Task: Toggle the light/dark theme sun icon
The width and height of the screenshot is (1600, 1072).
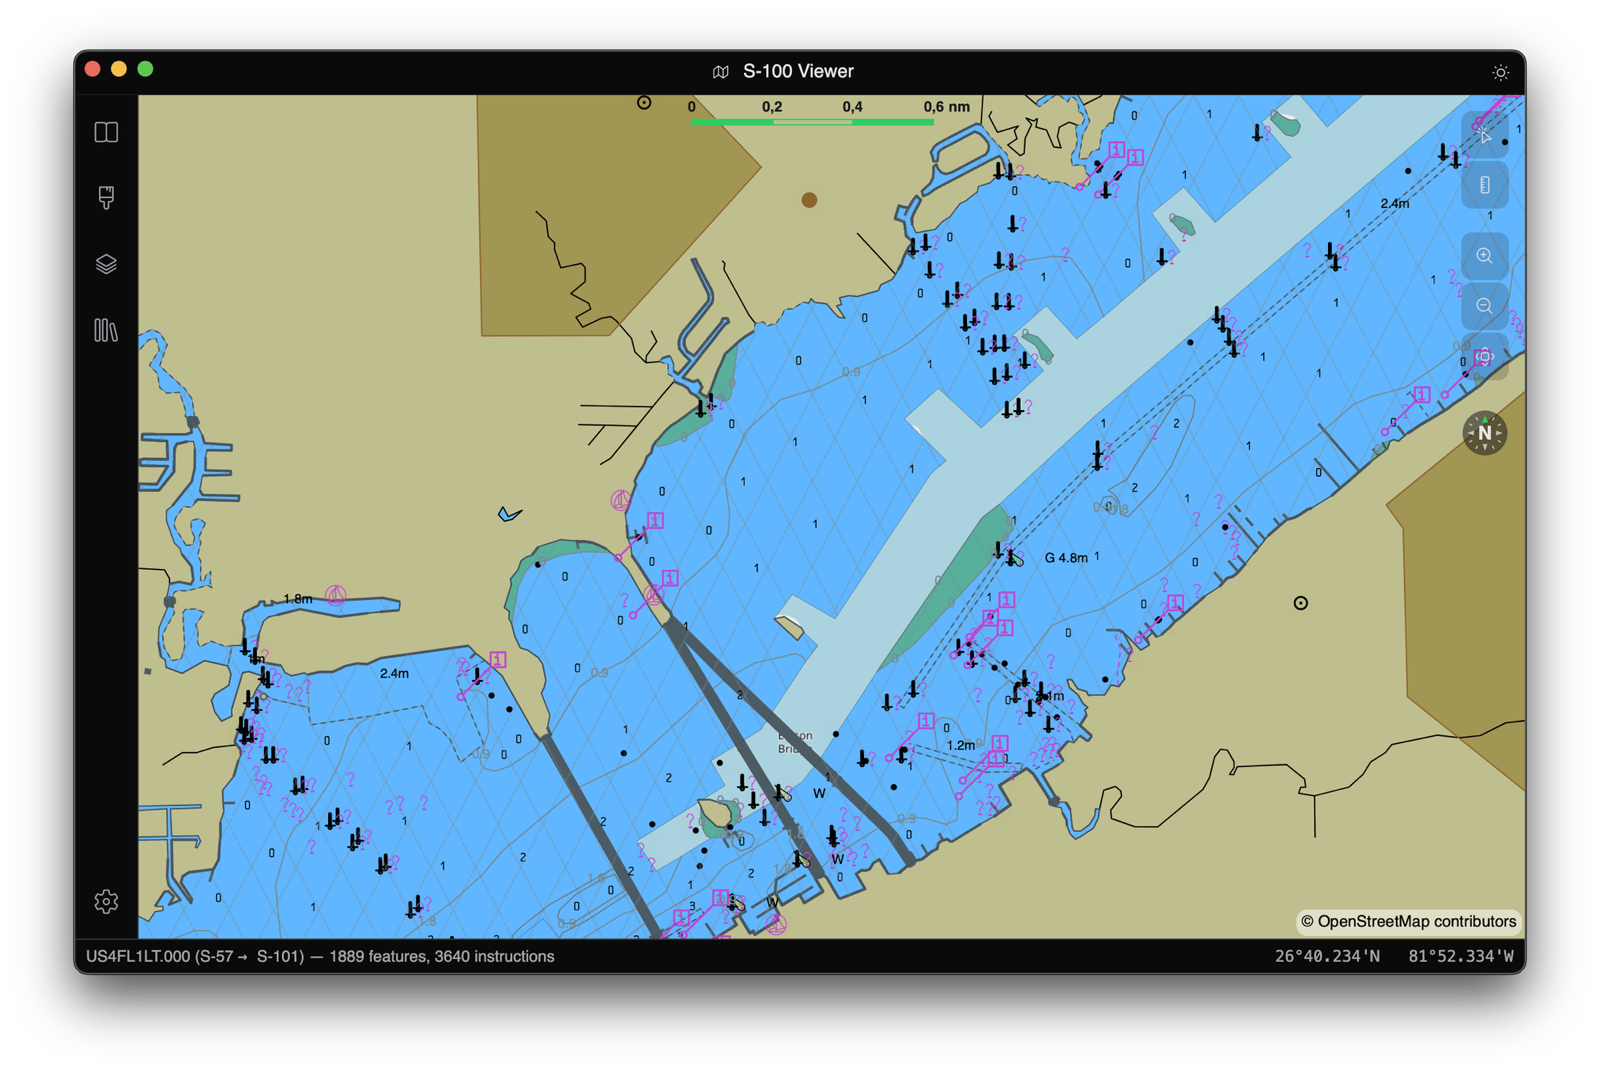Action: pyautogui.click(x=1500, y=72)
